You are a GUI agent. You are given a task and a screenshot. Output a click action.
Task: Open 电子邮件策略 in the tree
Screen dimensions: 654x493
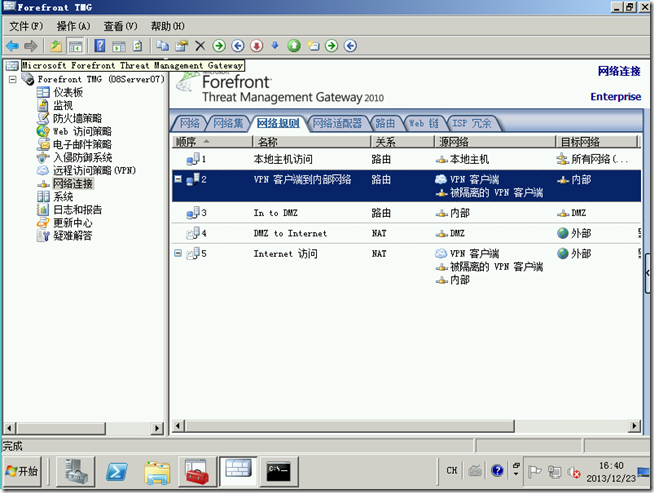(x=82, y=144)
